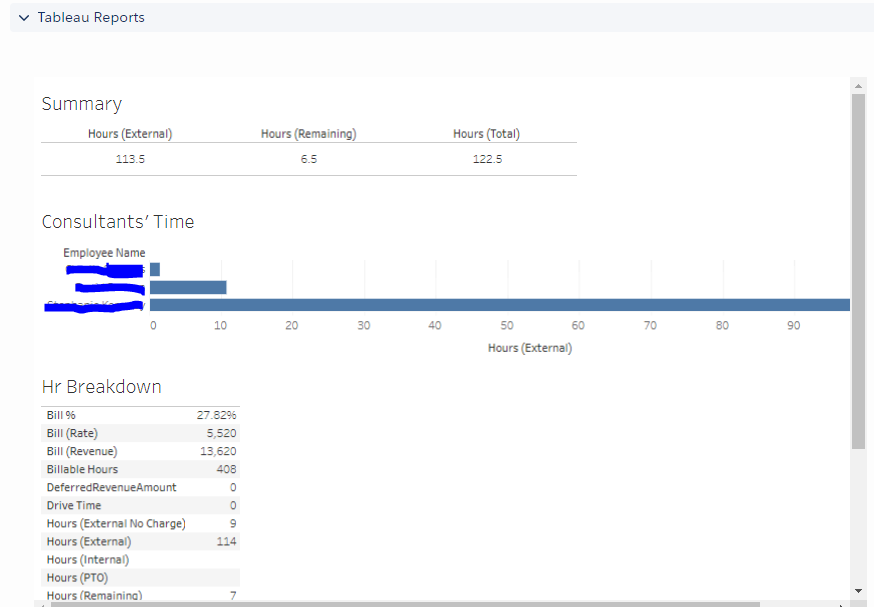Click the 408 Billable Hours value
874x607 pixels.
(226, 469)
